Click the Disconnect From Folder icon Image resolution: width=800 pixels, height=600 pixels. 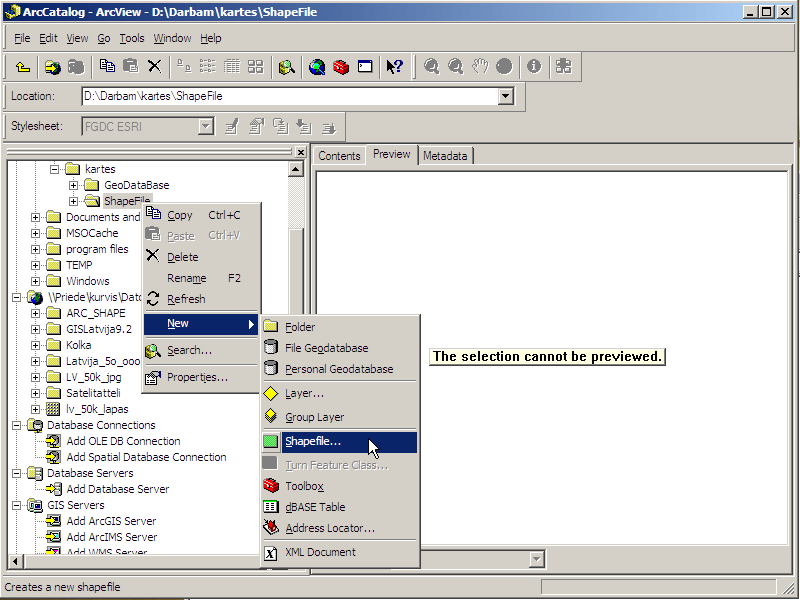click(x=76, y=67)
